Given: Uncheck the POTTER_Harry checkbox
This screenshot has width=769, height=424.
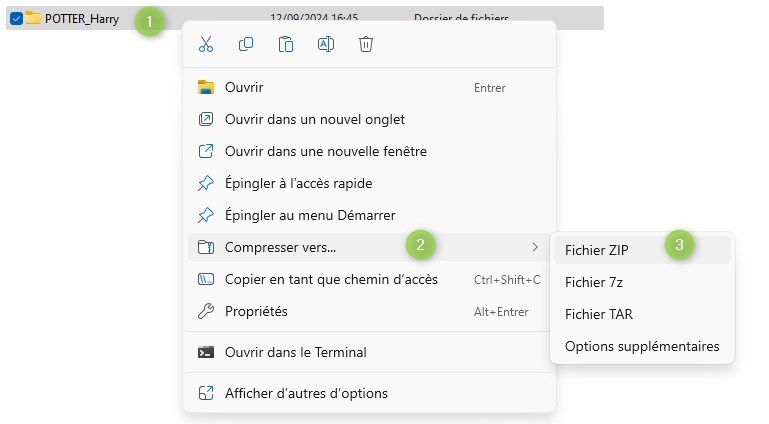Looking at the screenshot, I should [16, 19].
